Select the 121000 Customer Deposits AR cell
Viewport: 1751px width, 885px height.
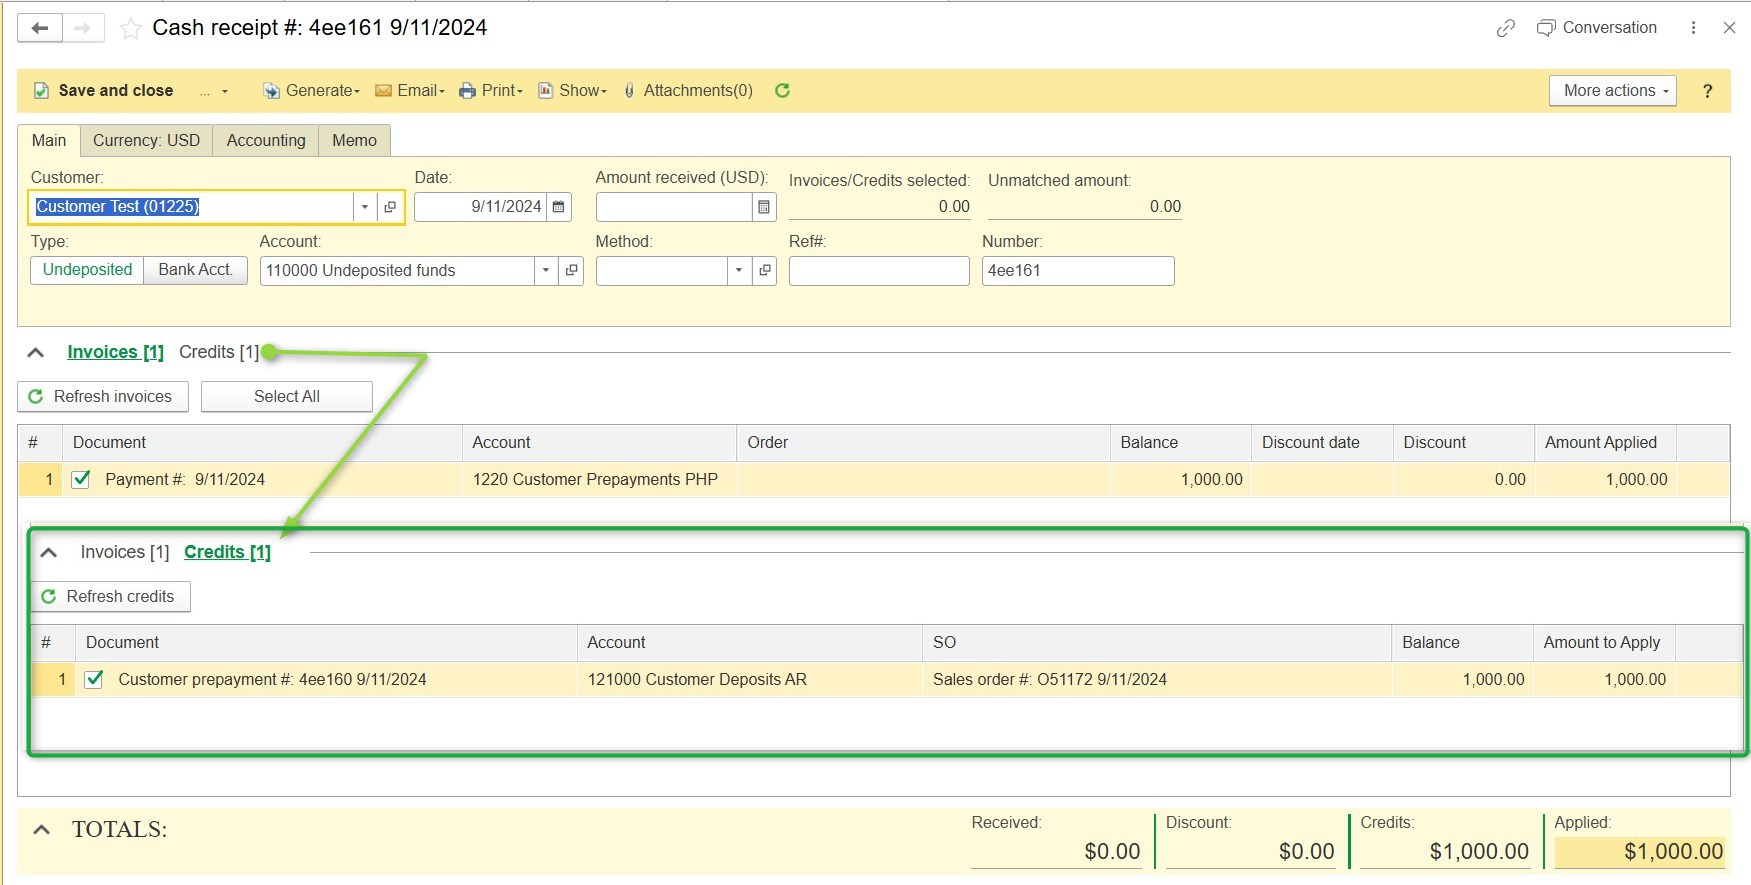click(x=749, y=679)
